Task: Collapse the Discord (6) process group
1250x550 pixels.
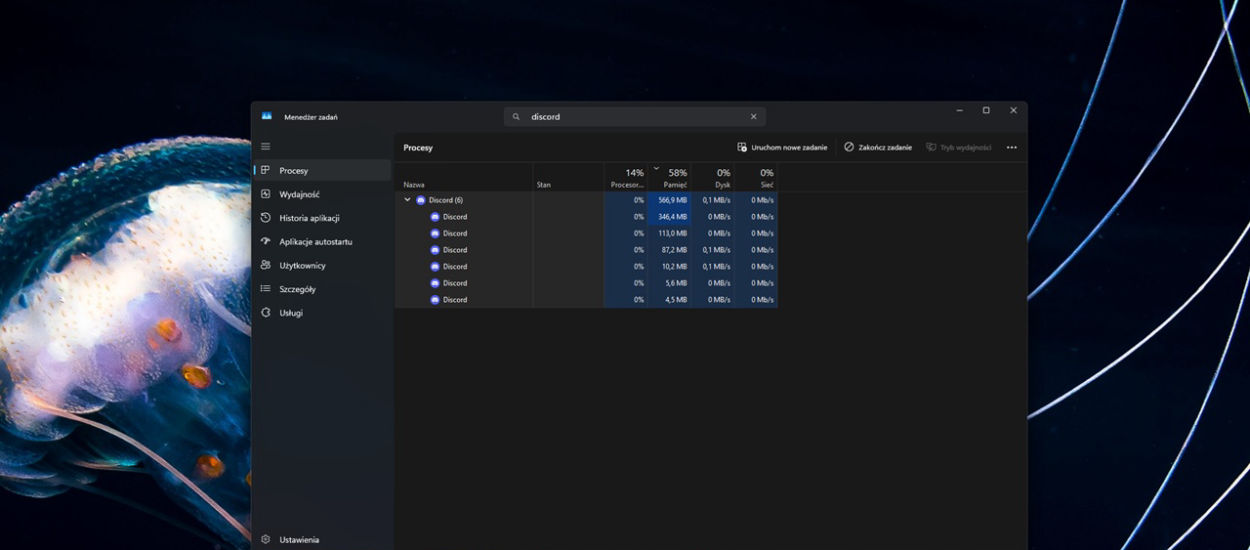Action: point(407,200)
